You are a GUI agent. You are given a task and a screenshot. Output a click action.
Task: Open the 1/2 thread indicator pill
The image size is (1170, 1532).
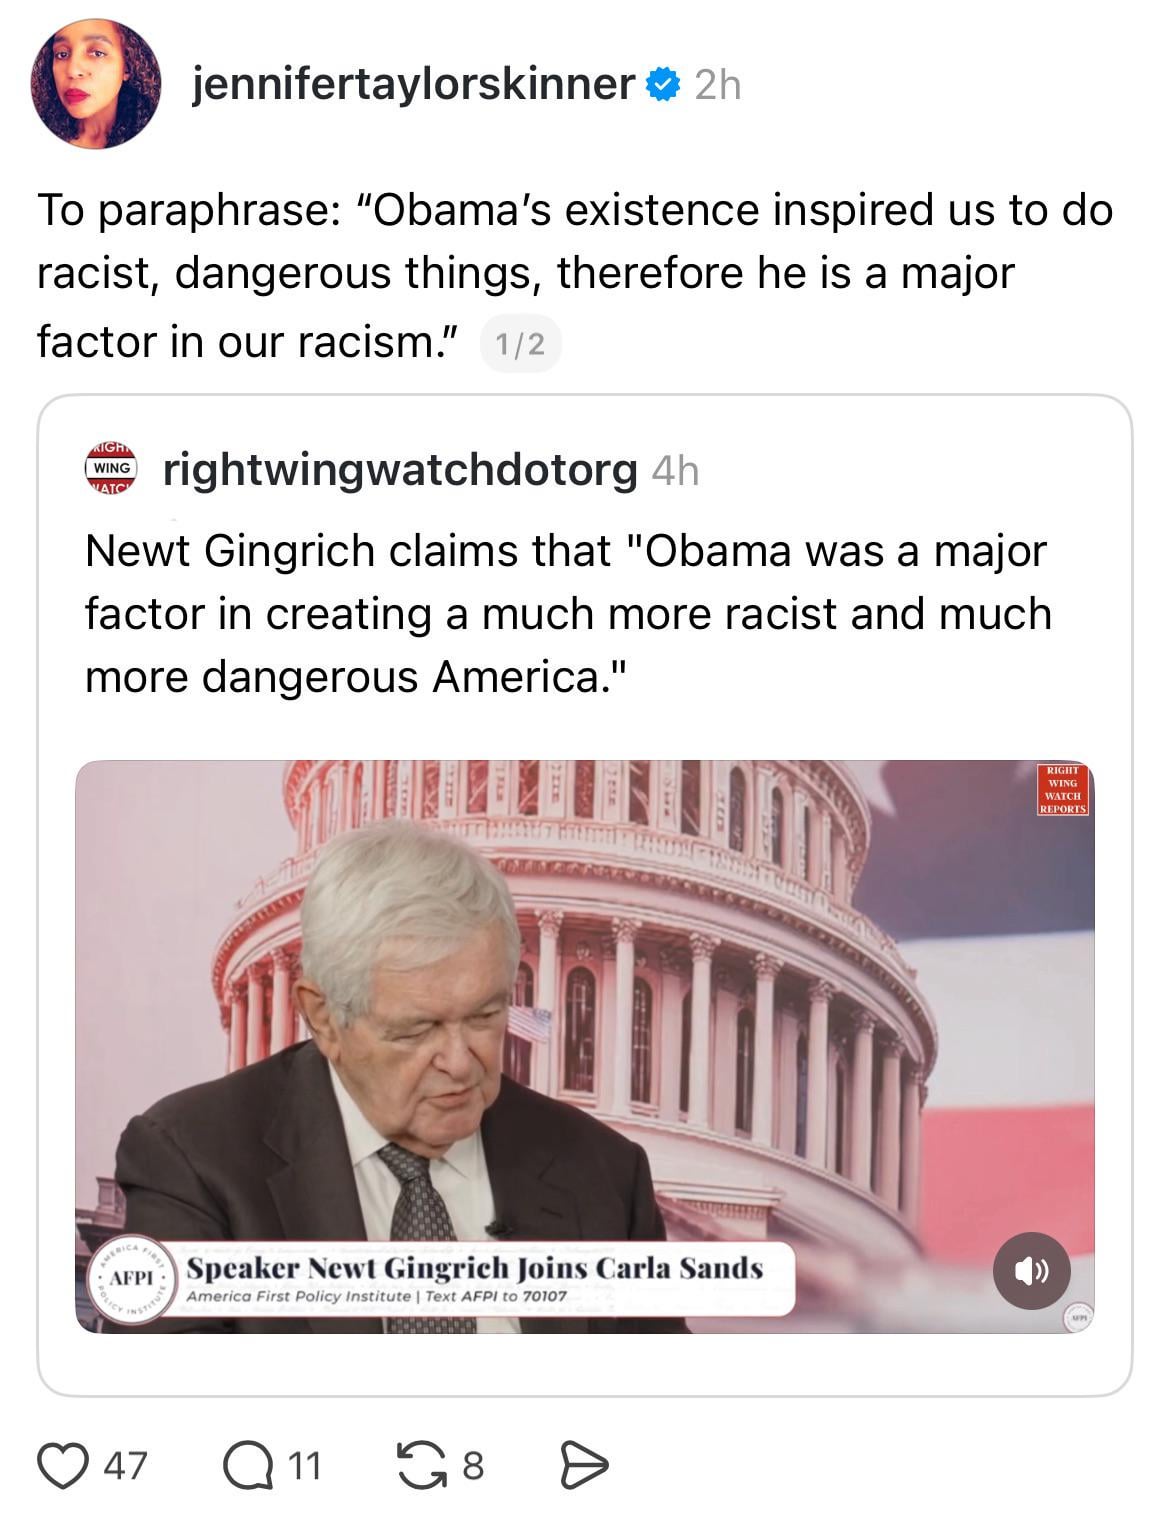[x=520, y=344]
